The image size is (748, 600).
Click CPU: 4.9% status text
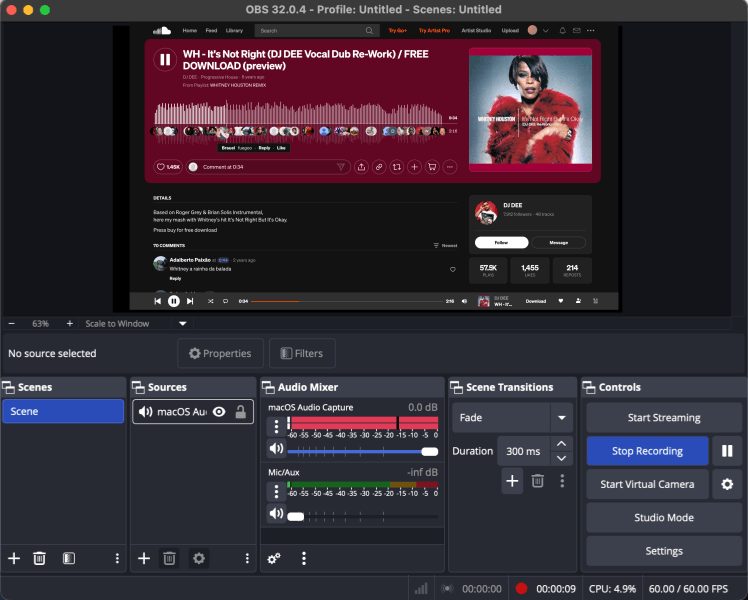tap(612, 589)
